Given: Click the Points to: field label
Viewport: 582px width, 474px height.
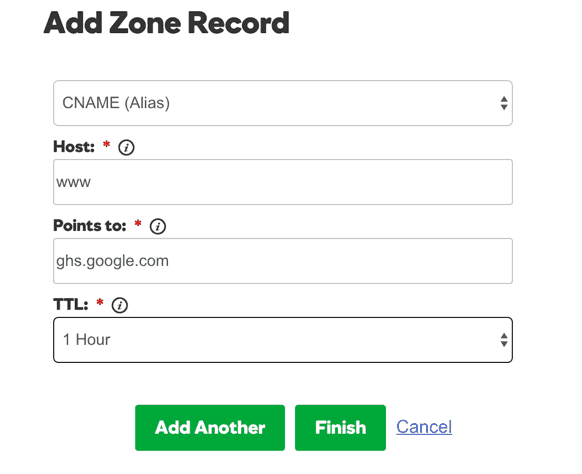Looking at the screenshot, I should [90, 226].
